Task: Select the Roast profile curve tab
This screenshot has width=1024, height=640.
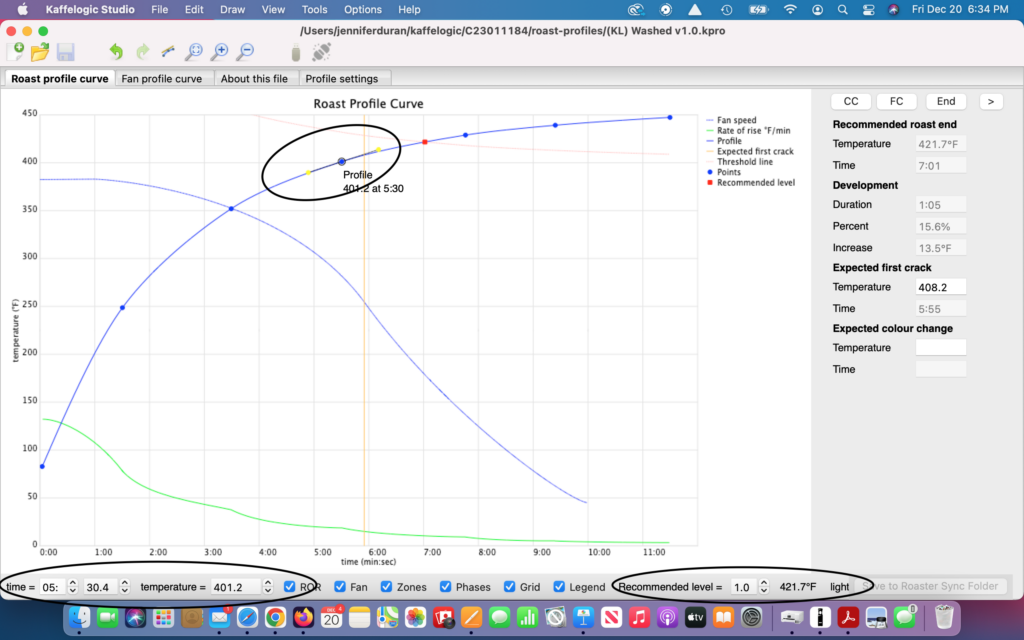Action: coord(59,78)
